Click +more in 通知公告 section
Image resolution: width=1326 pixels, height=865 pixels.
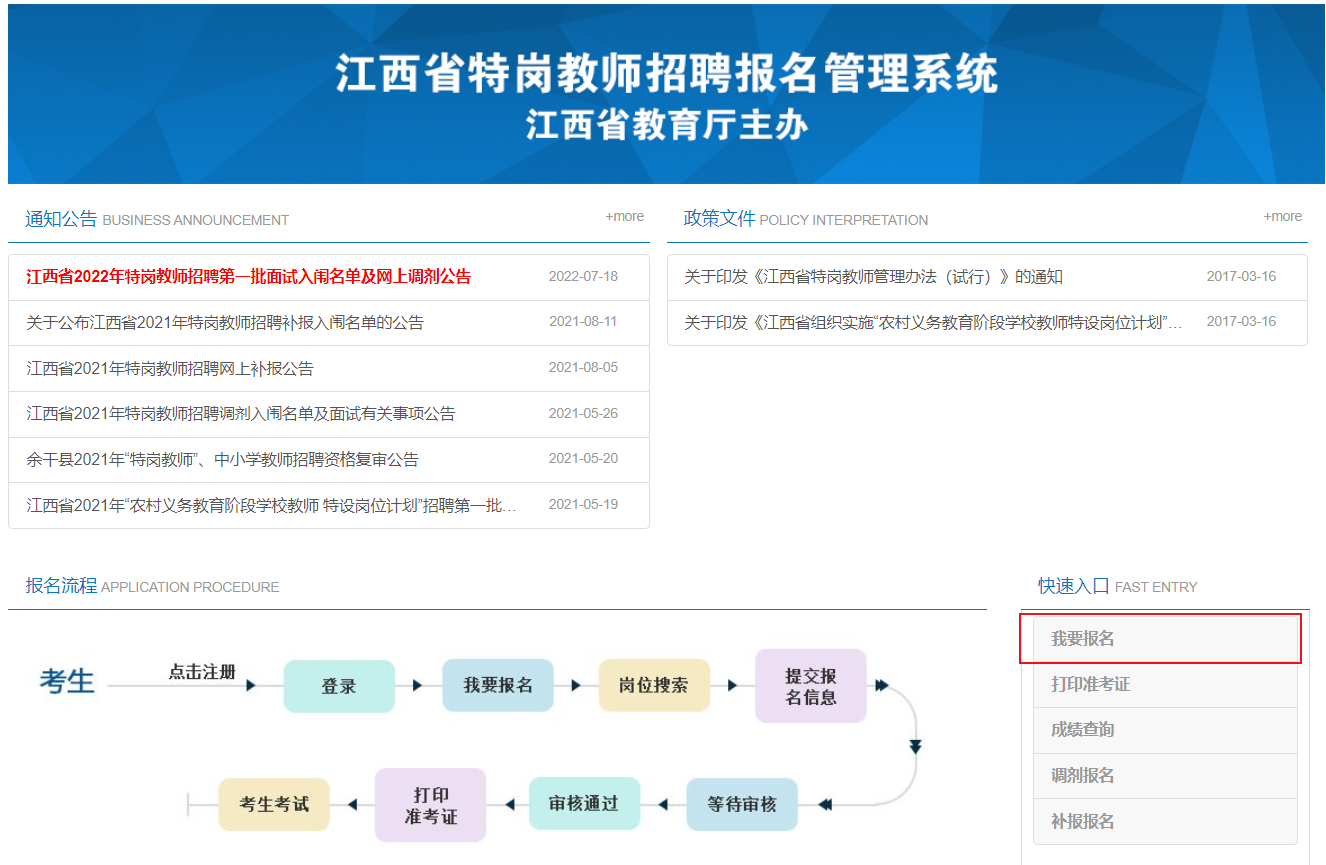pyautogui.click(x=624, y=217)
